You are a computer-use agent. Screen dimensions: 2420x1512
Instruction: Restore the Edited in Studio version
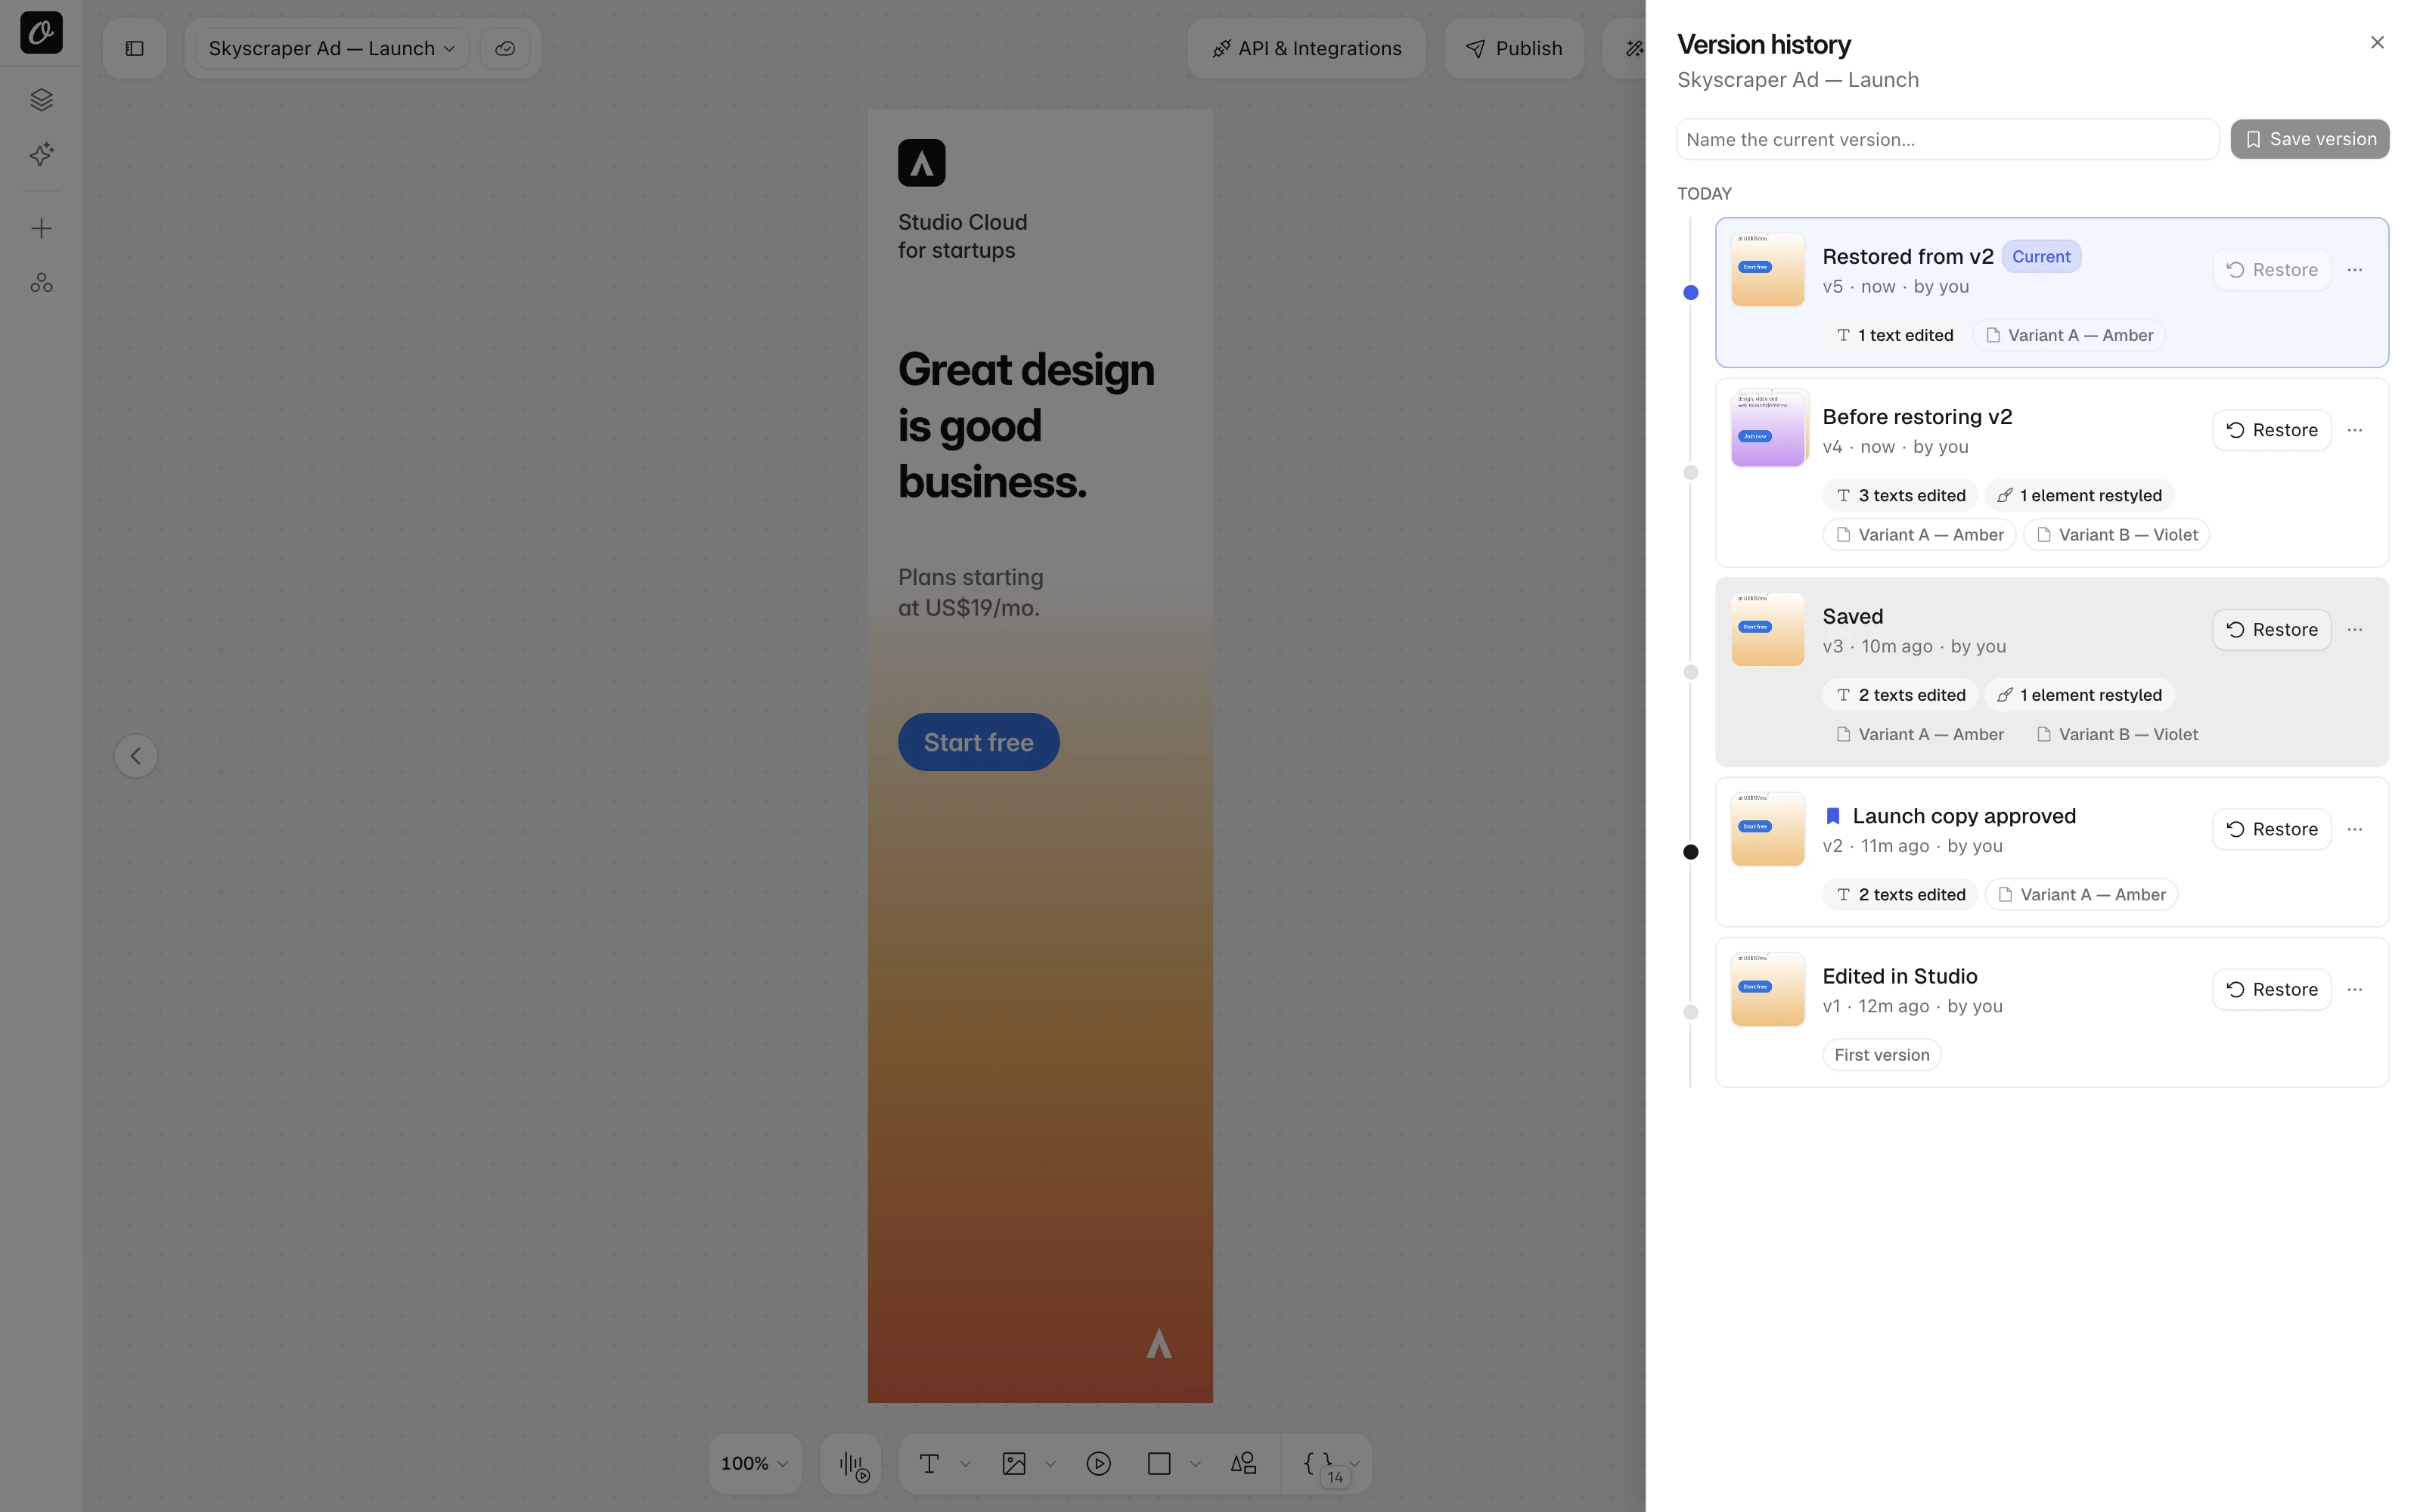click(2271, 989)
